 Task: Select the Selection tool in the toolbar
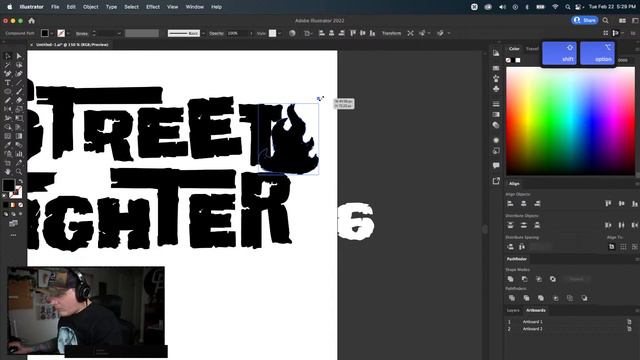(x=7, y=56)
